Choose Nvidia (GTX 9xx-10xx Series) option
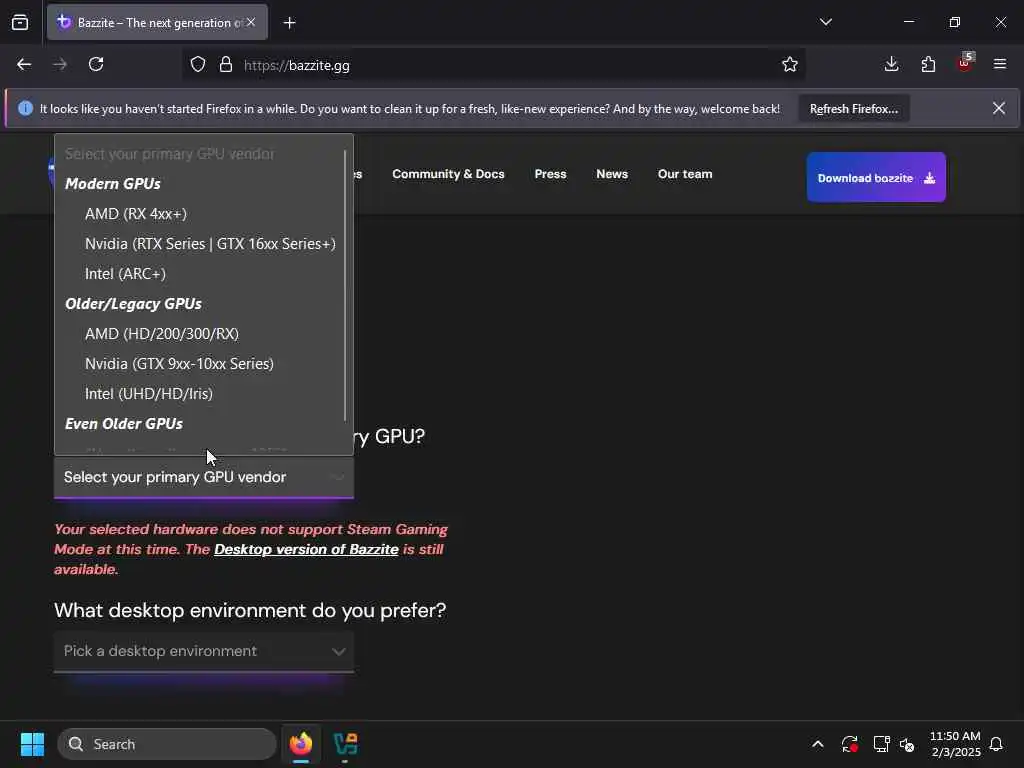This screenshot has height=768, width=1024. (204, 364)
